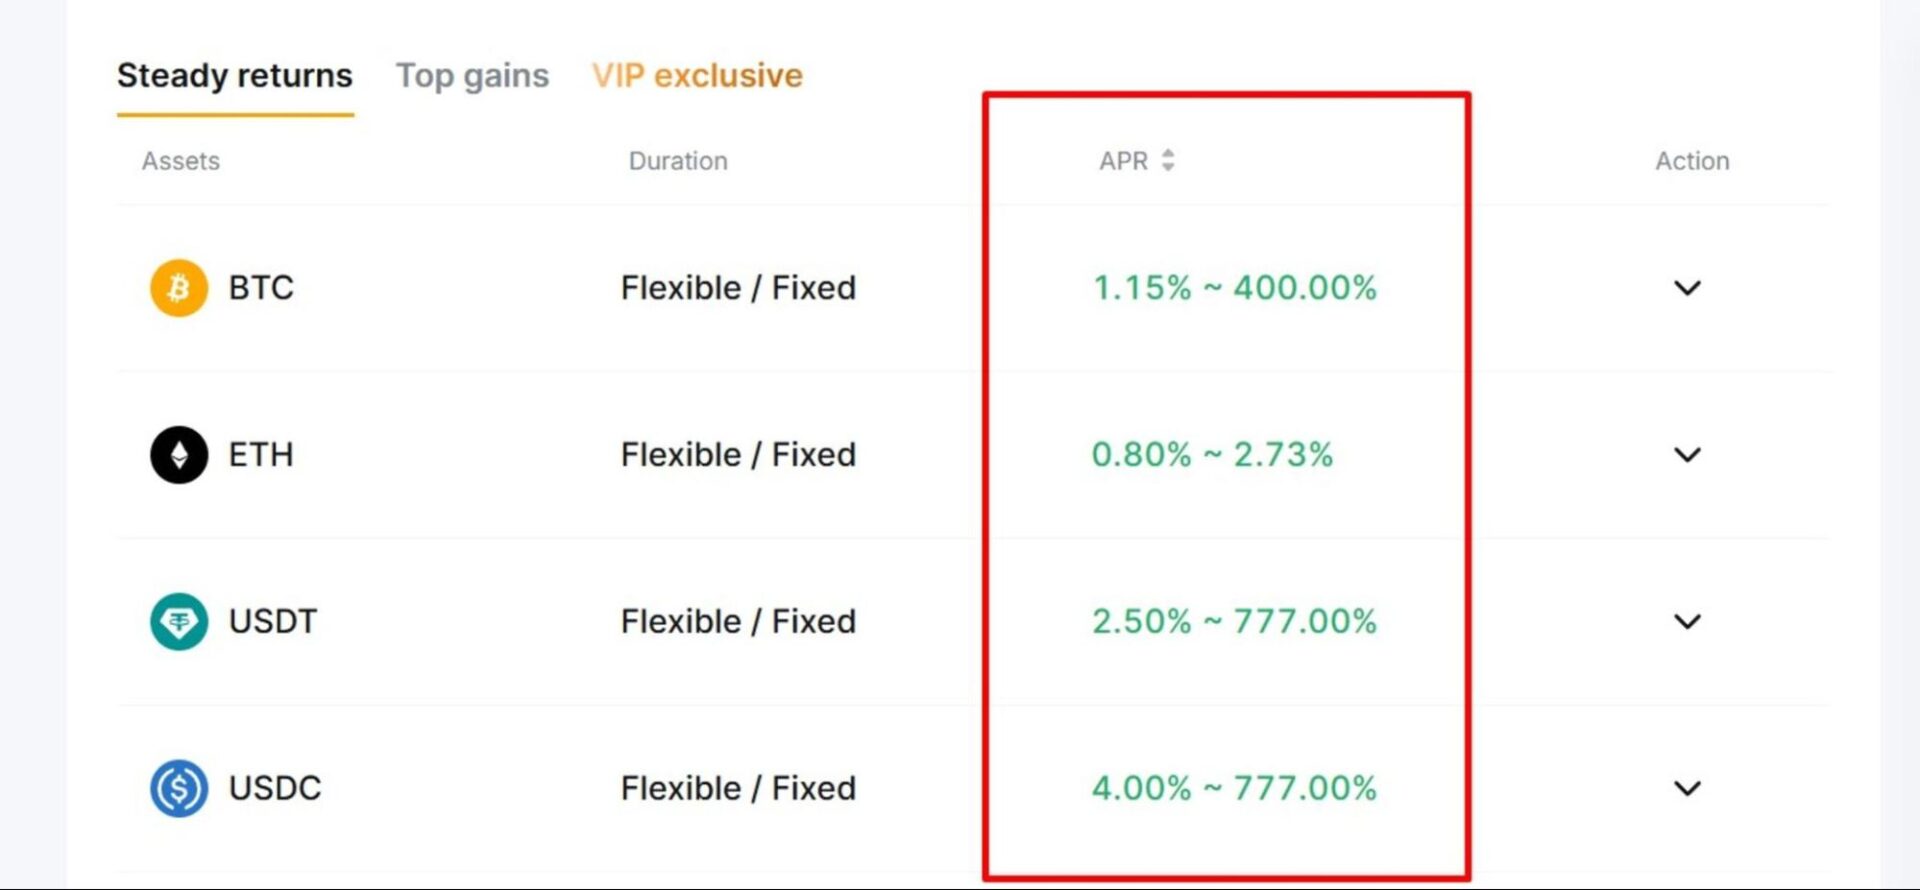Viewport: 1920px width, 890px height.
Task: Expand the USDT row chevron
Action: (1687, 621)
